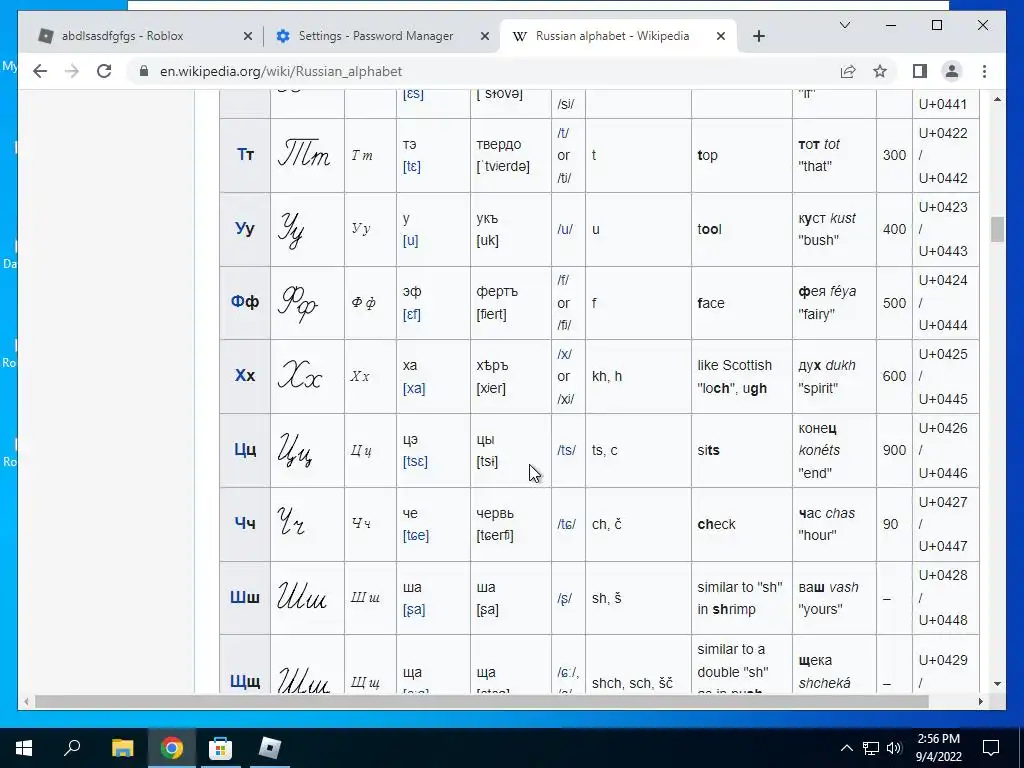Click the [xa] pronunciation link
This screenshot has width=1024, height=768.
(414, 388)
